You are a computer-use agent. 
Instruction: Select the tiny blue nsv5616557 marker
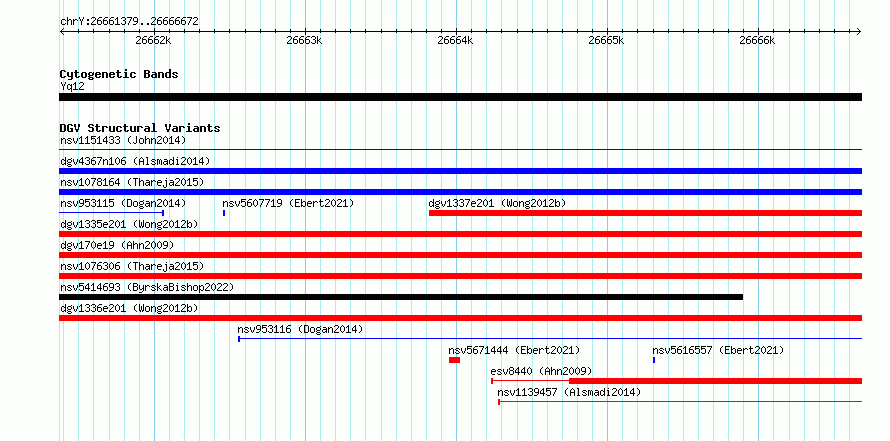pos(654,360)
